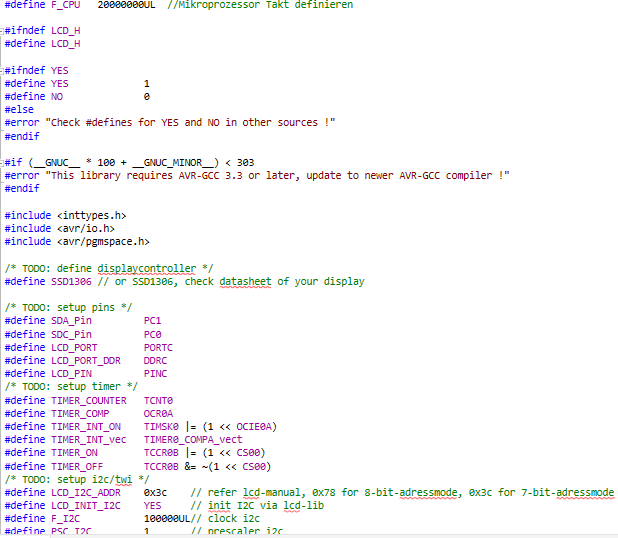This screenshot has height=538, width=618.
Task: Click the 'TODO: setup pins' comment
Action: (x=69, y=307)
